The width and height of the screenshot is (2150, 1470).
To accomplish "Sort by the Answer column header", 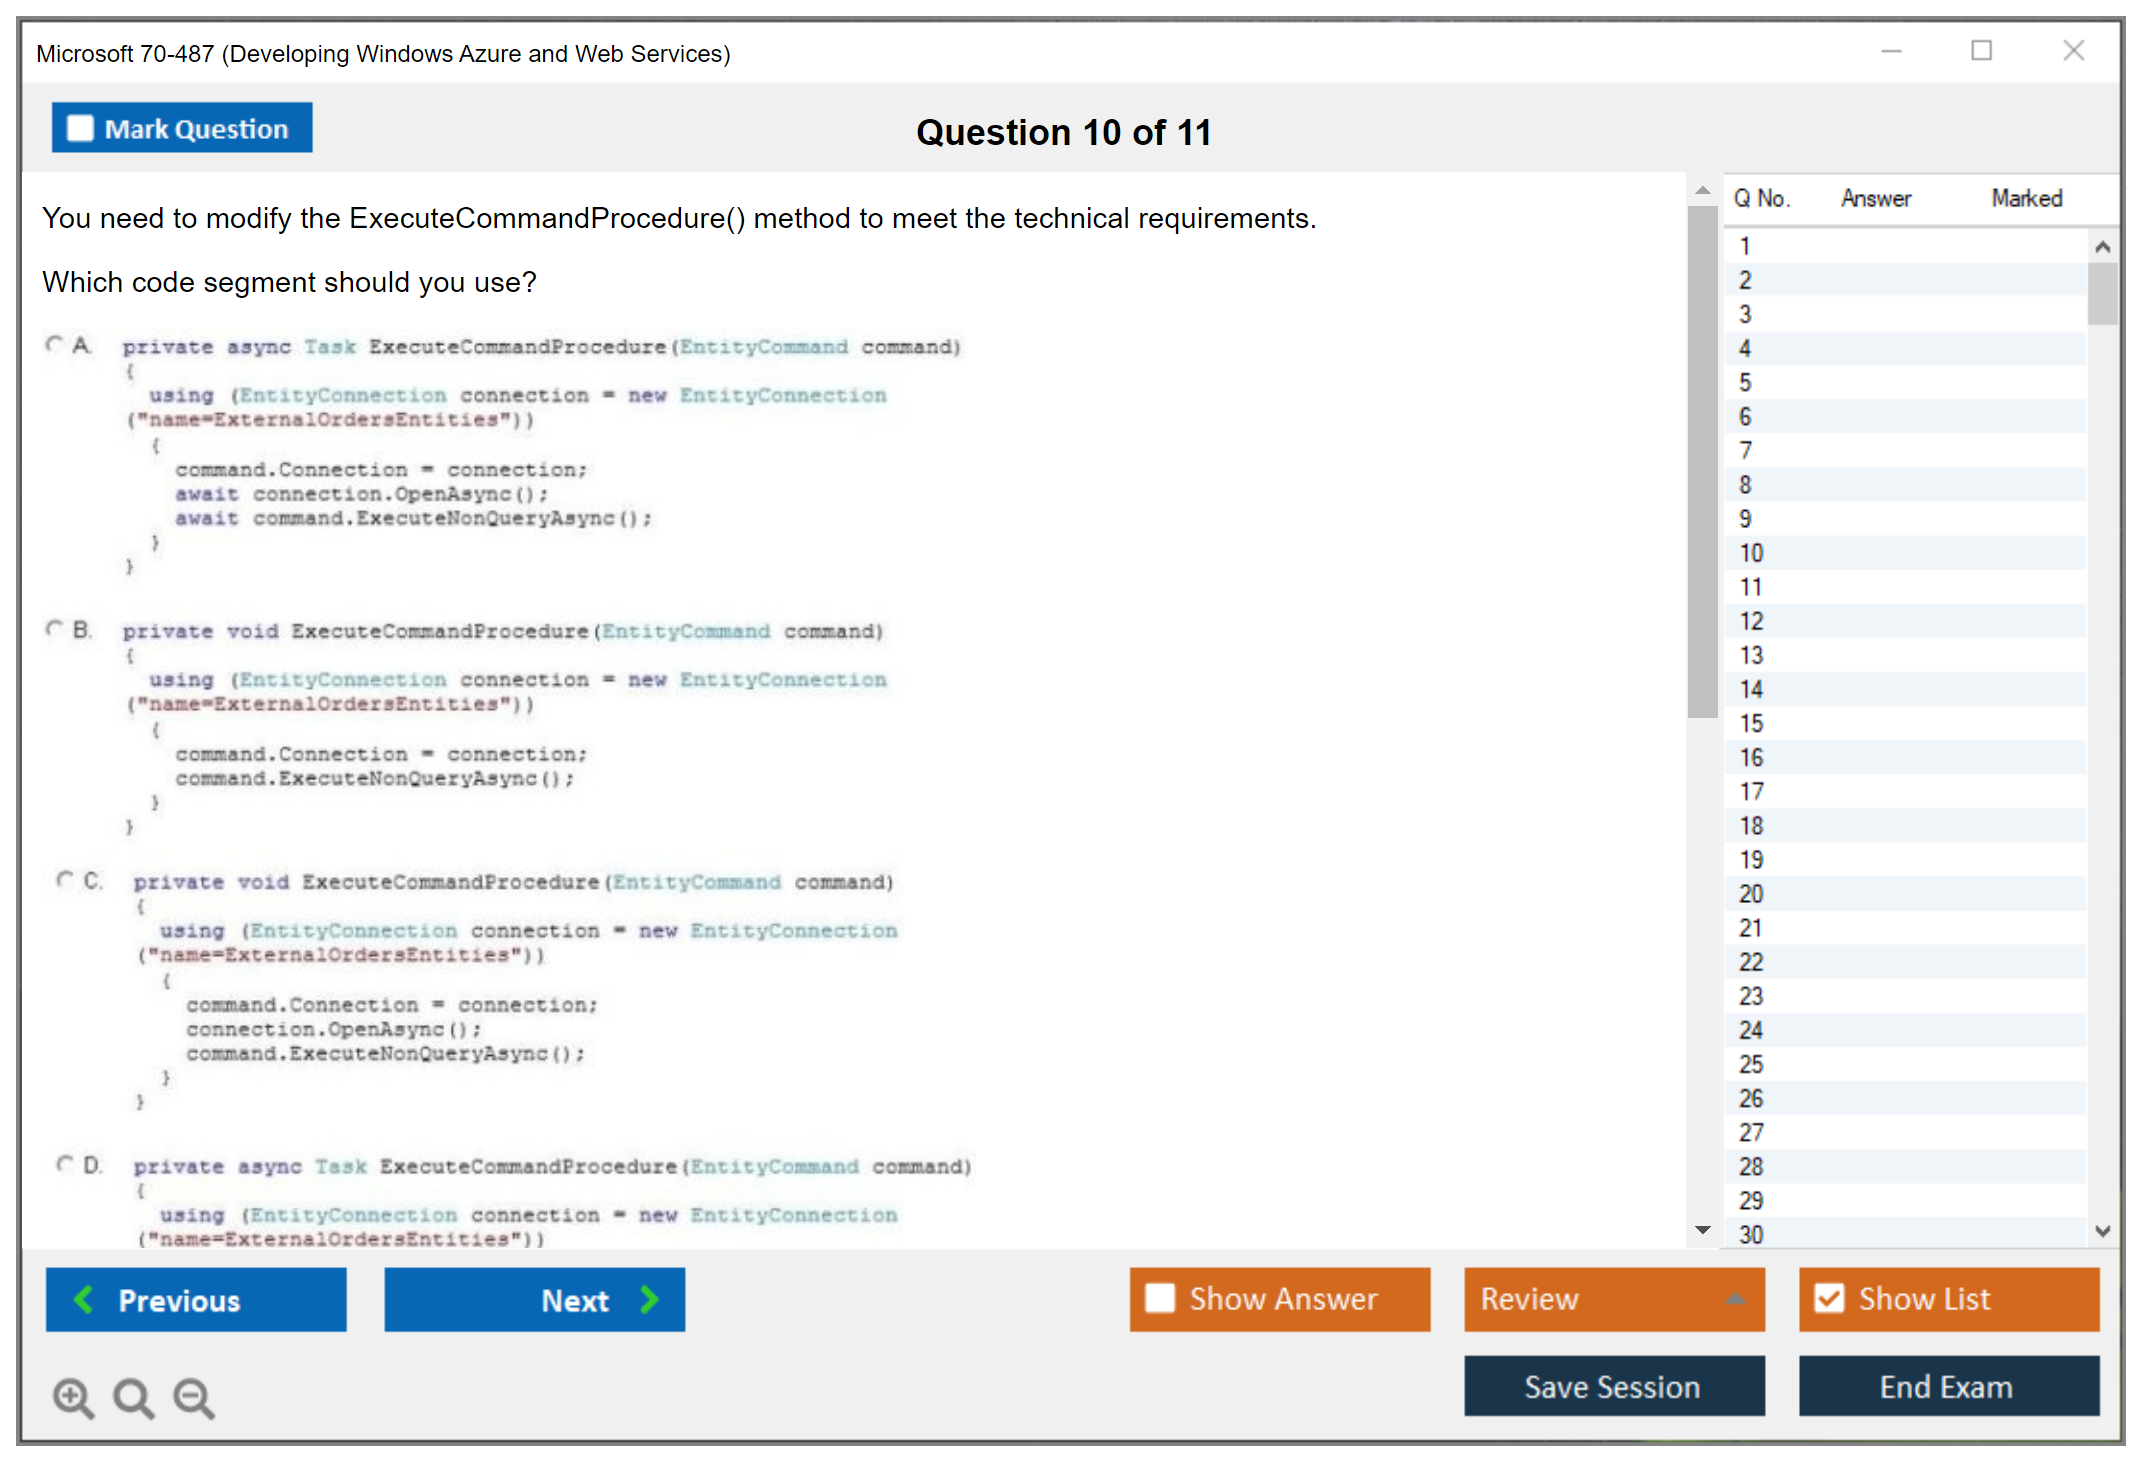I will pyautogui.click(x=1875, y=198).
